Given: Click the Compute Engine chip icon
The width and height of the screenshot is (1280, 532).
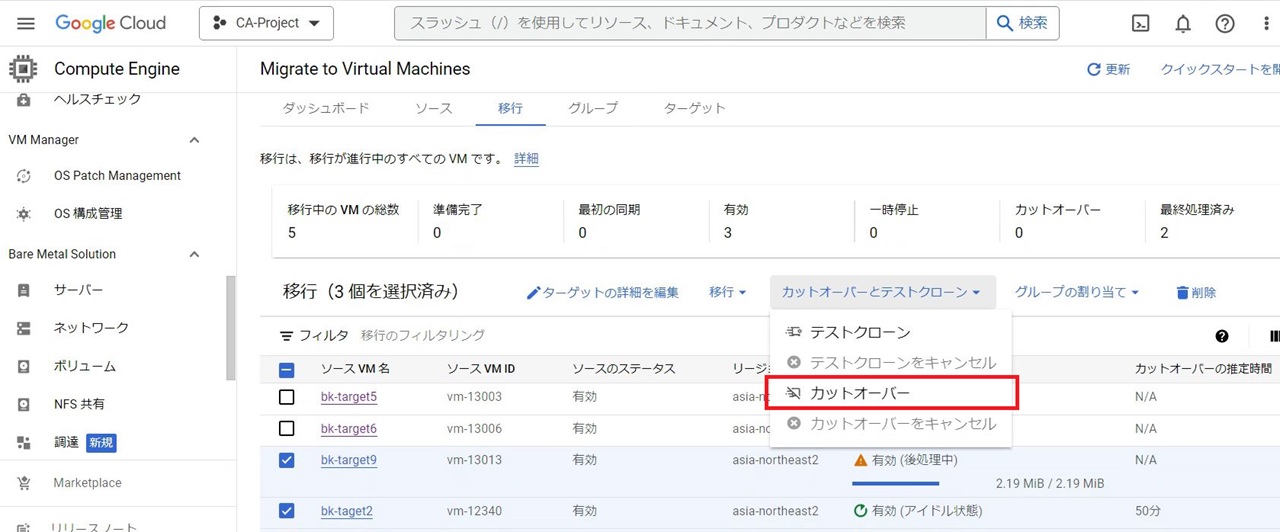Looking at the screenshot, I should coord(23,69).
